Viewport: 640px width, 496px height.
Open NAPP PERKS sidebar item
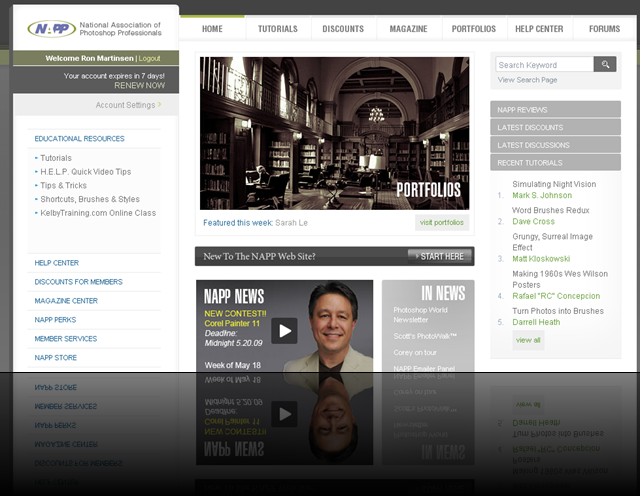click(55, 320)
